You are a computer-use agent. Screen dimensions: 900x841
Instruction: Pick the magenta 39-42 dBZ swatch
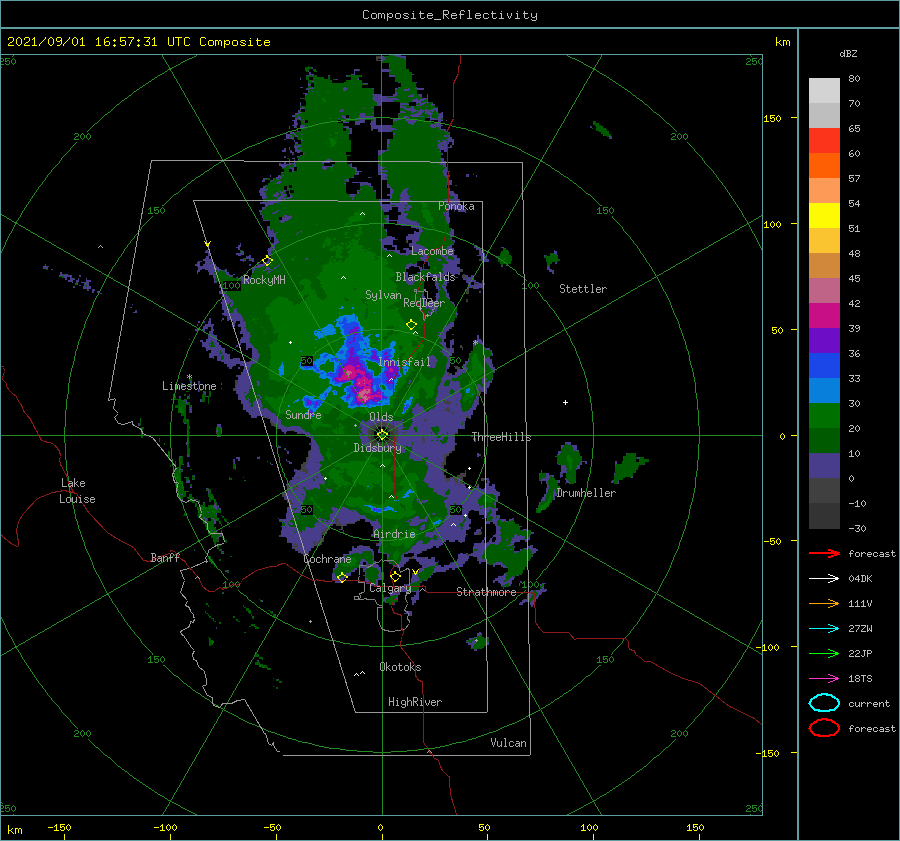tap(824, 316)
